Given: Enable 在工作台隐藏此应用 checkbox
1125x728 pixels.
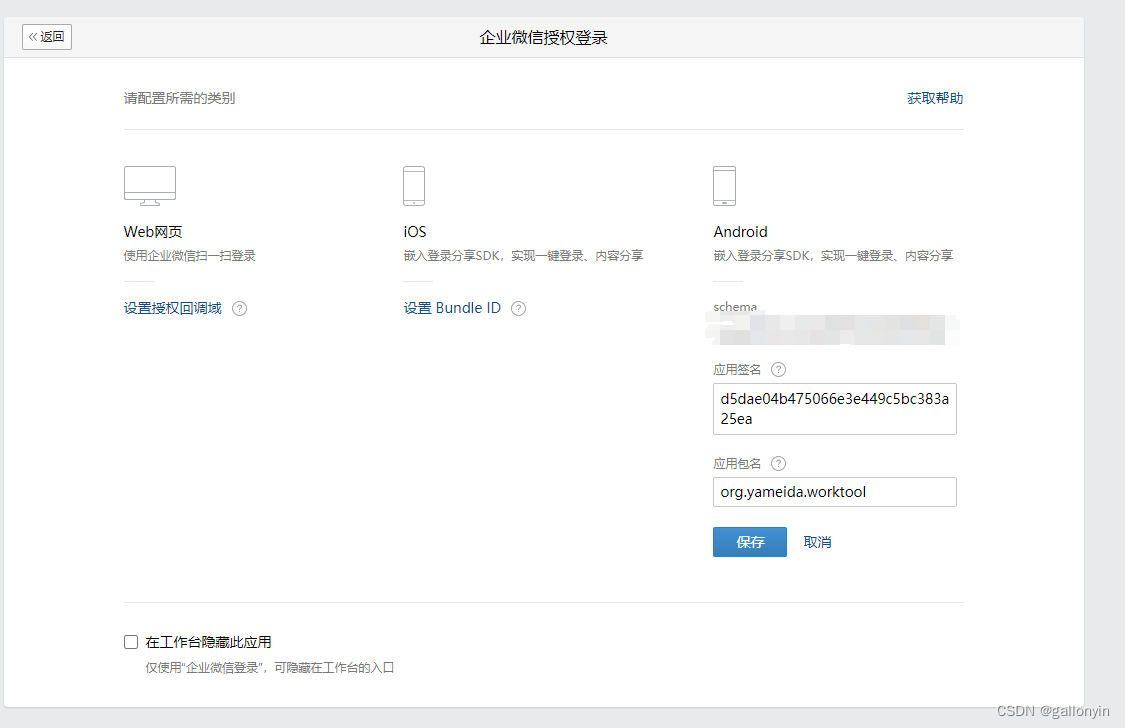Looking at the screenshot, I should pyautogui.click(x=131, y=642).
